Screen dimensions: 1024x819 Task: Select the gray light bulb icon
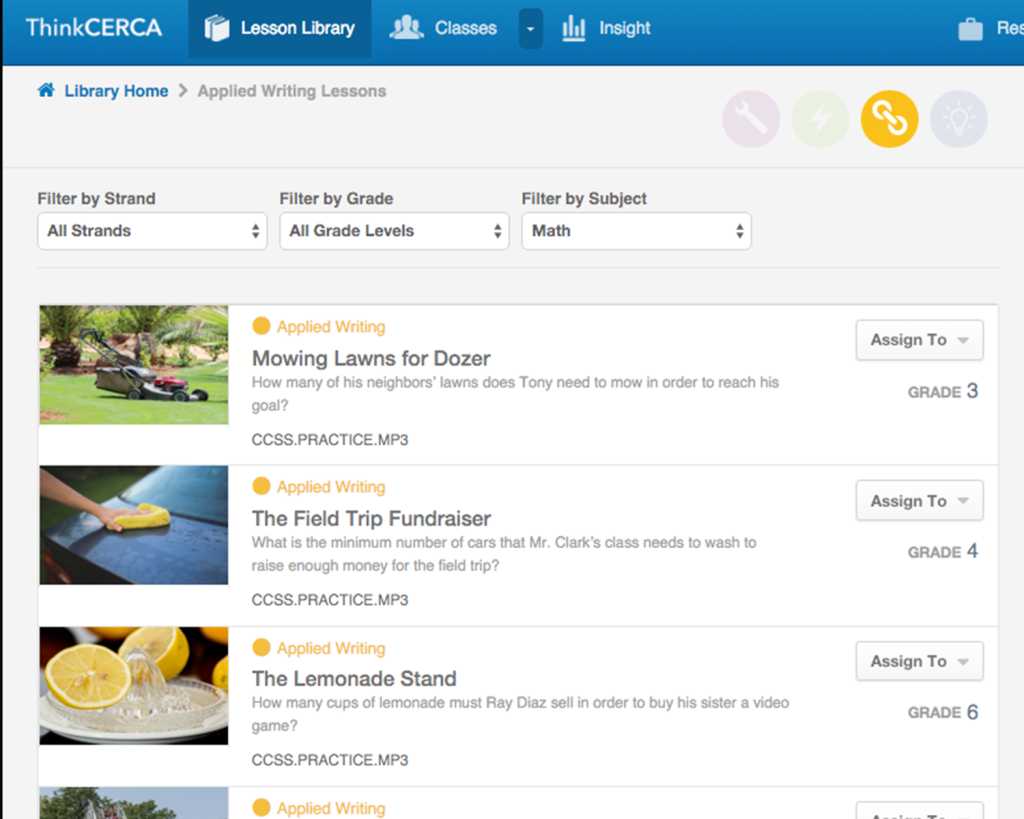(x=959, y=119)
